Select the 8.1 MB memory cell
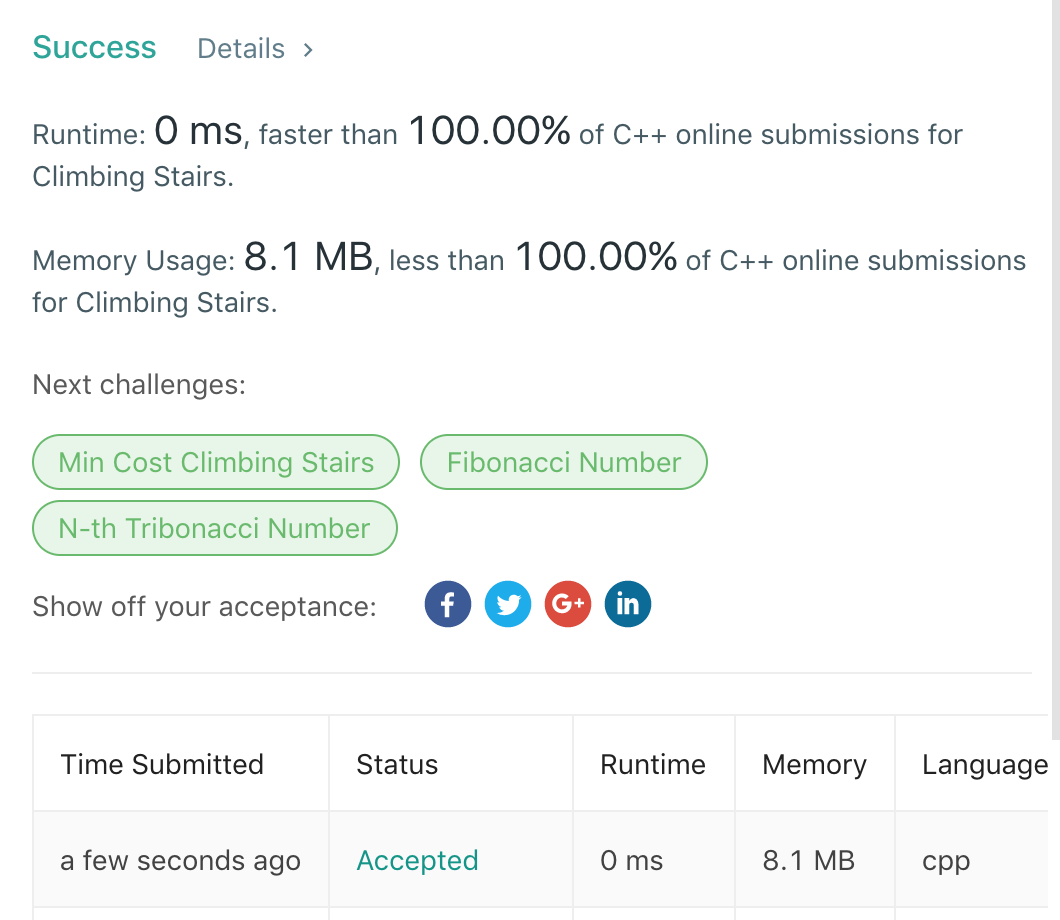Image resolution: width=1060 pixels, height=920 pixels. coord(808,860)
